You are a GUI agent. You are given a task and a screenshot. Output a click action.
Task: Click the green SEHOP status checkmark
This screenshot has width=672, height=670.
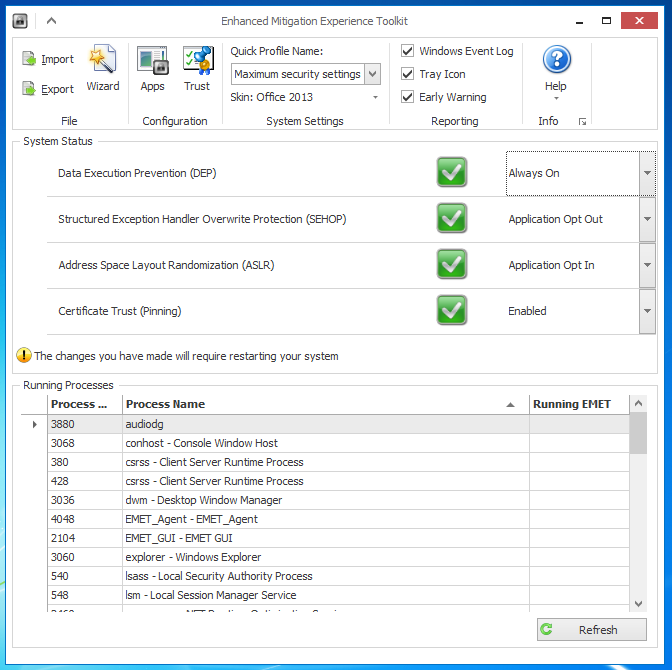click(x=452, y=218)
